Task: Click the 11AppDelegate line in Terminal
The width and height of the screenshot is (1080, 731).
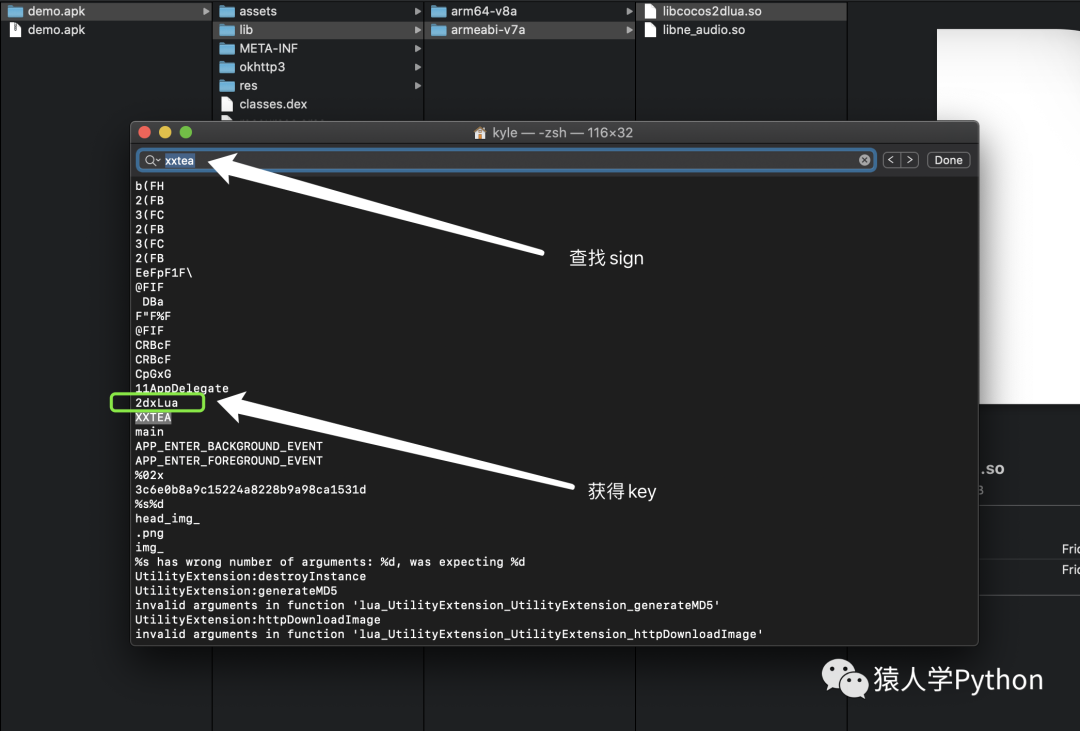Action: click(182, 389)
